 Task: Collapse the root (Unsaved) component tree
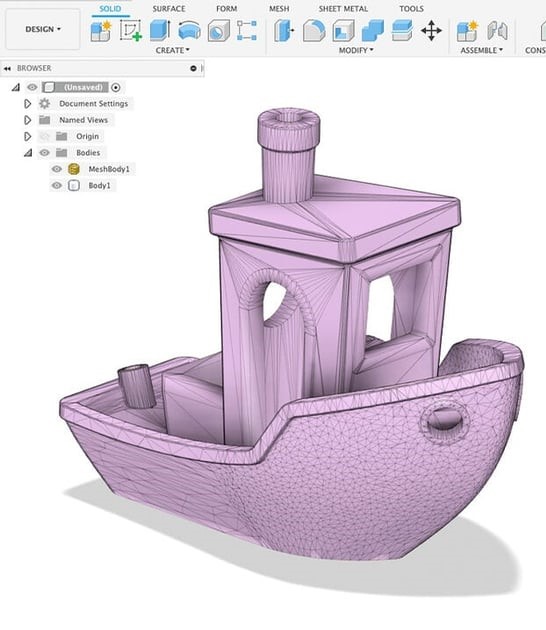pyautogui.click(x=15, y=87)
